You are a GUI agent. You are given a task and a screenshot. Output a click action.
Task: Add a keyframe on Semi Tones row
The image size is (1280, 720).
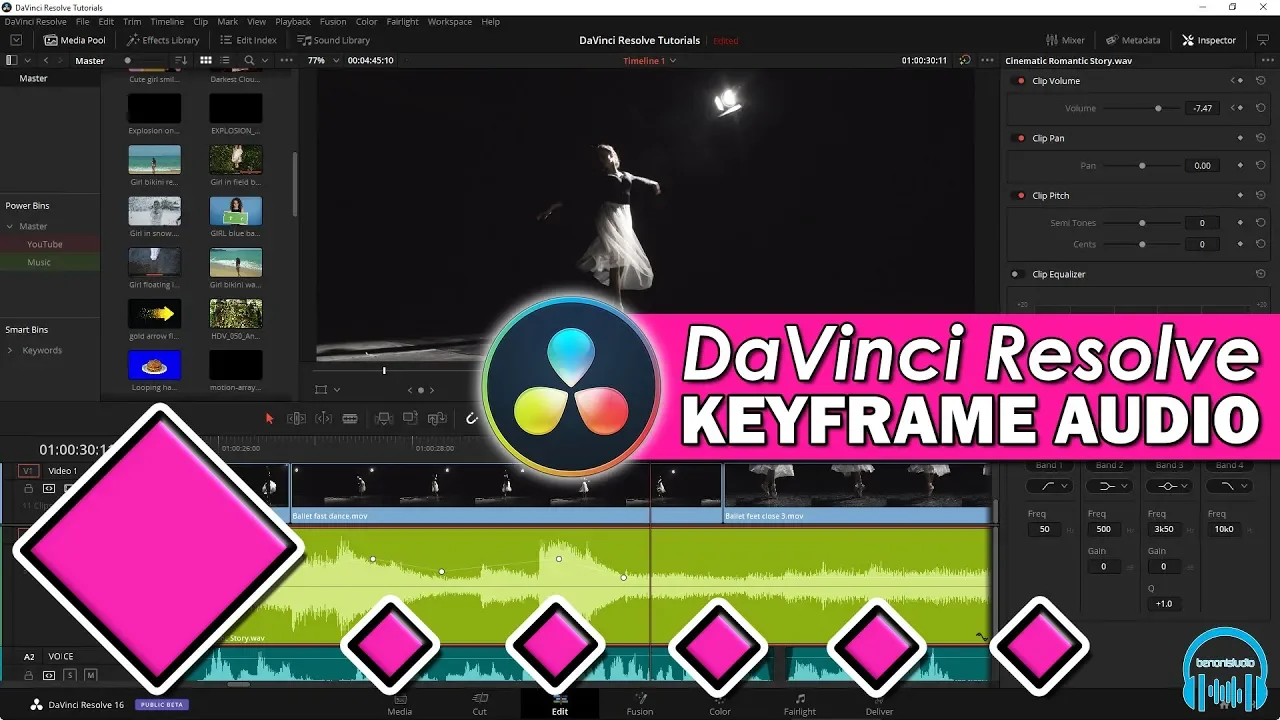(x=1240, y=223)
